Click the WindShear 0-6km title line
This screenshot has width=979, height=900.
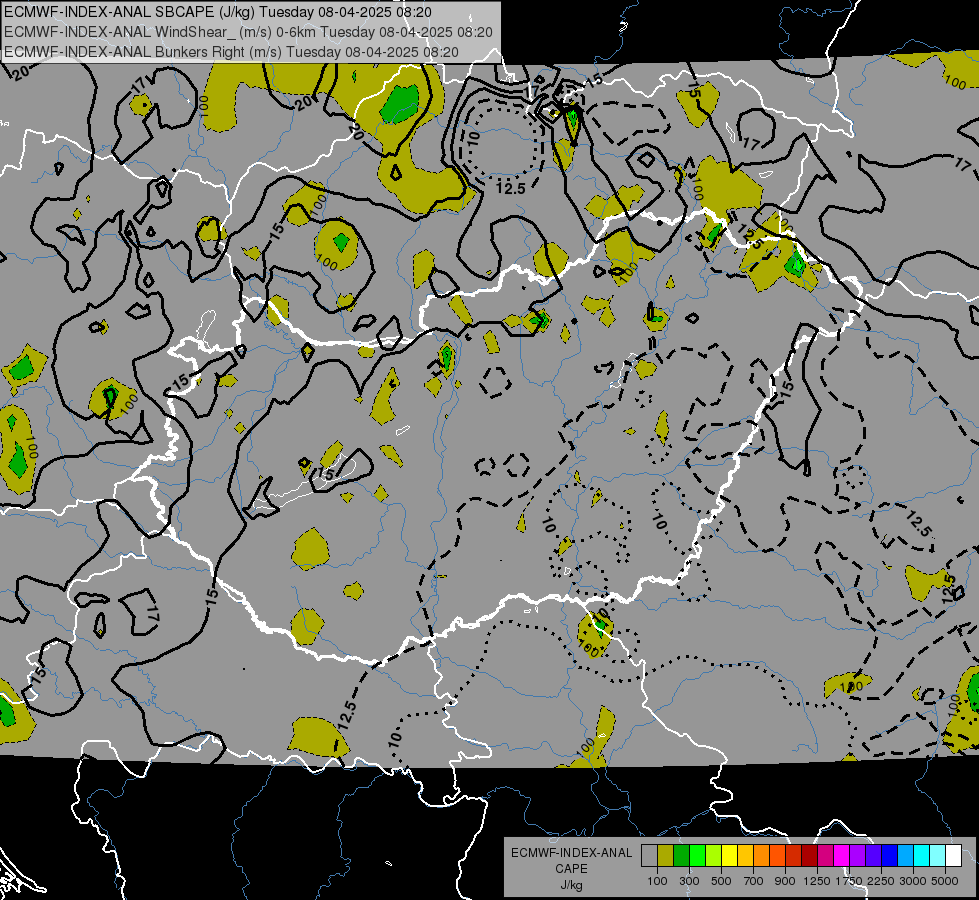[248, 32]
